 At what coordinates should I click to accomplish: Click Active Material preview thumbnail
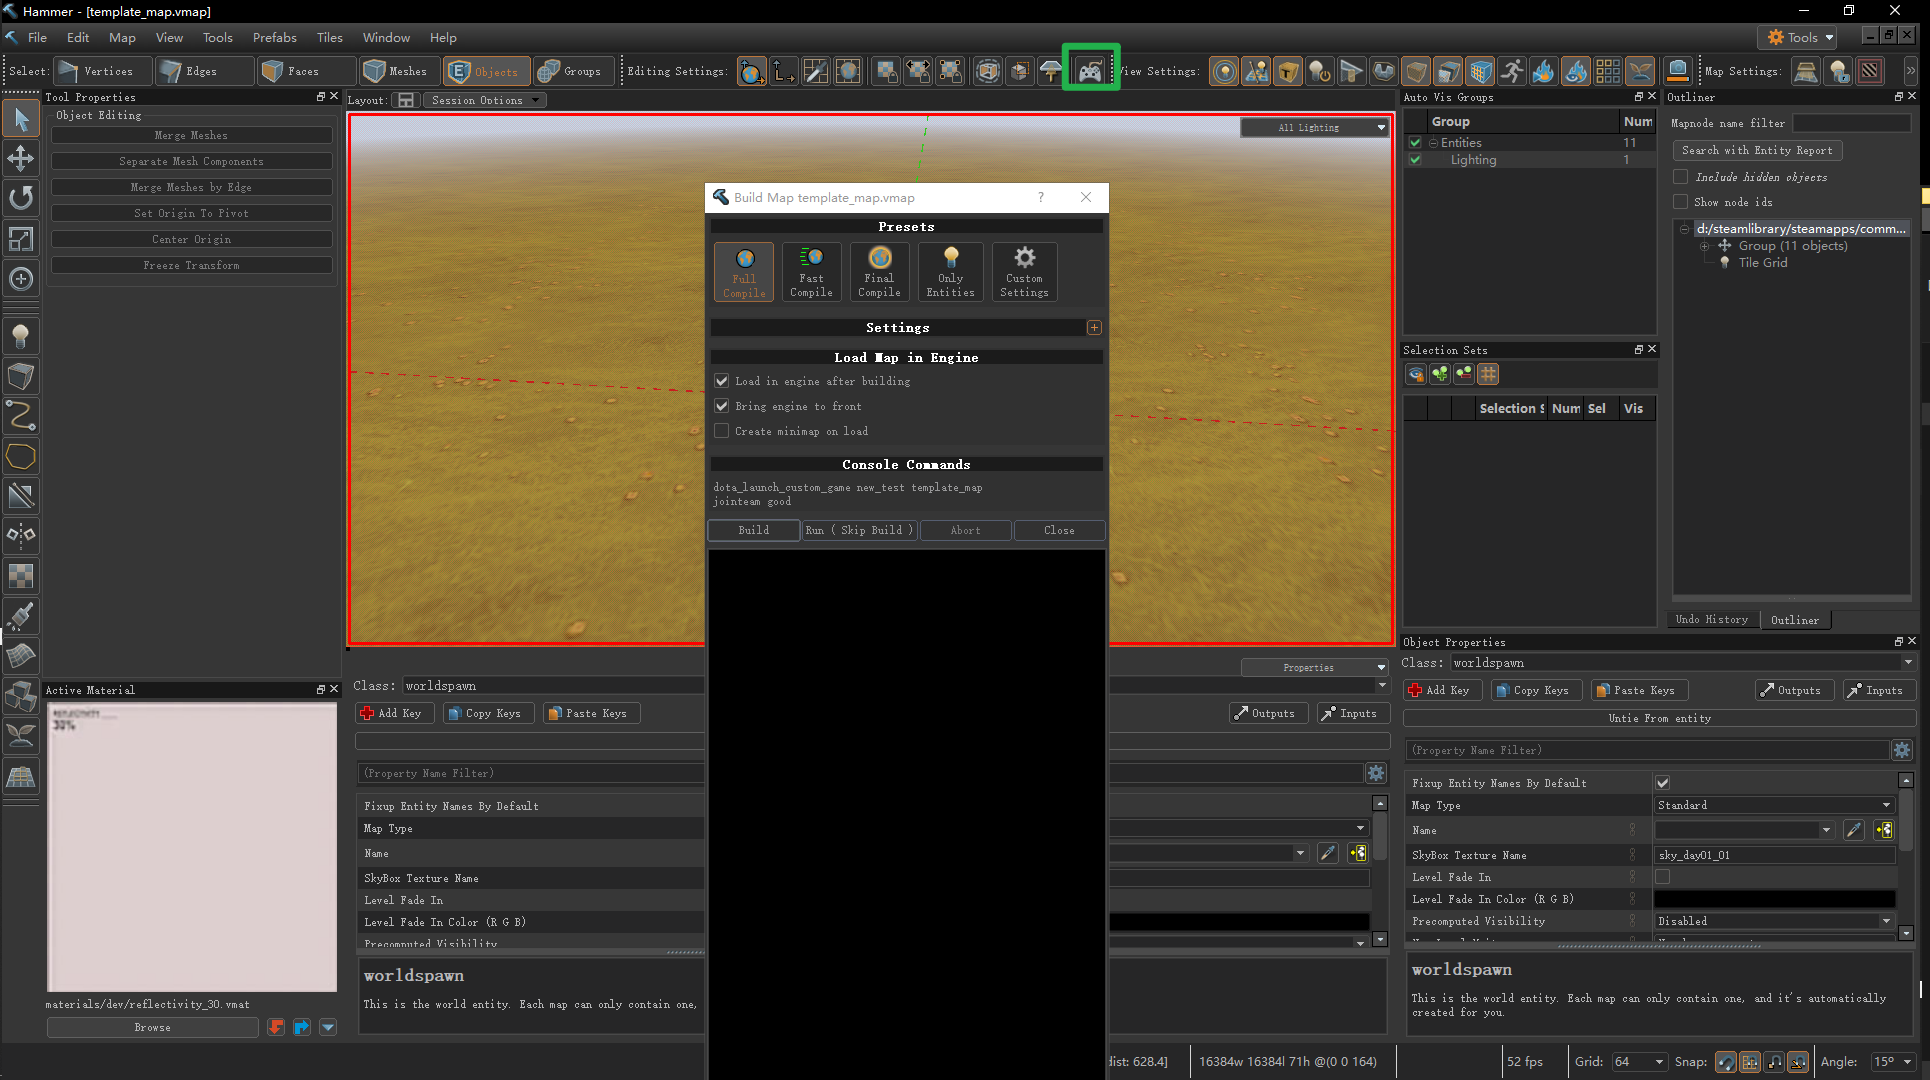[192, 847]
